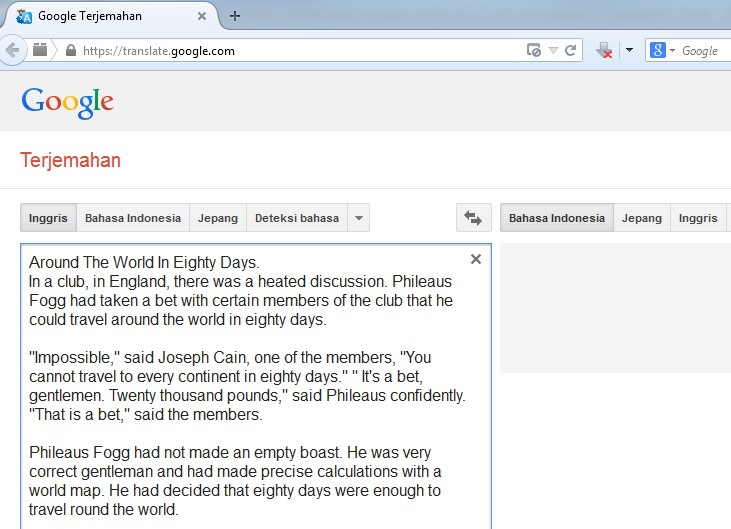Image resolution: width=731 pixels, height=529 pixels.
Task: Swap source and target languages
Action: click(473, 218)
